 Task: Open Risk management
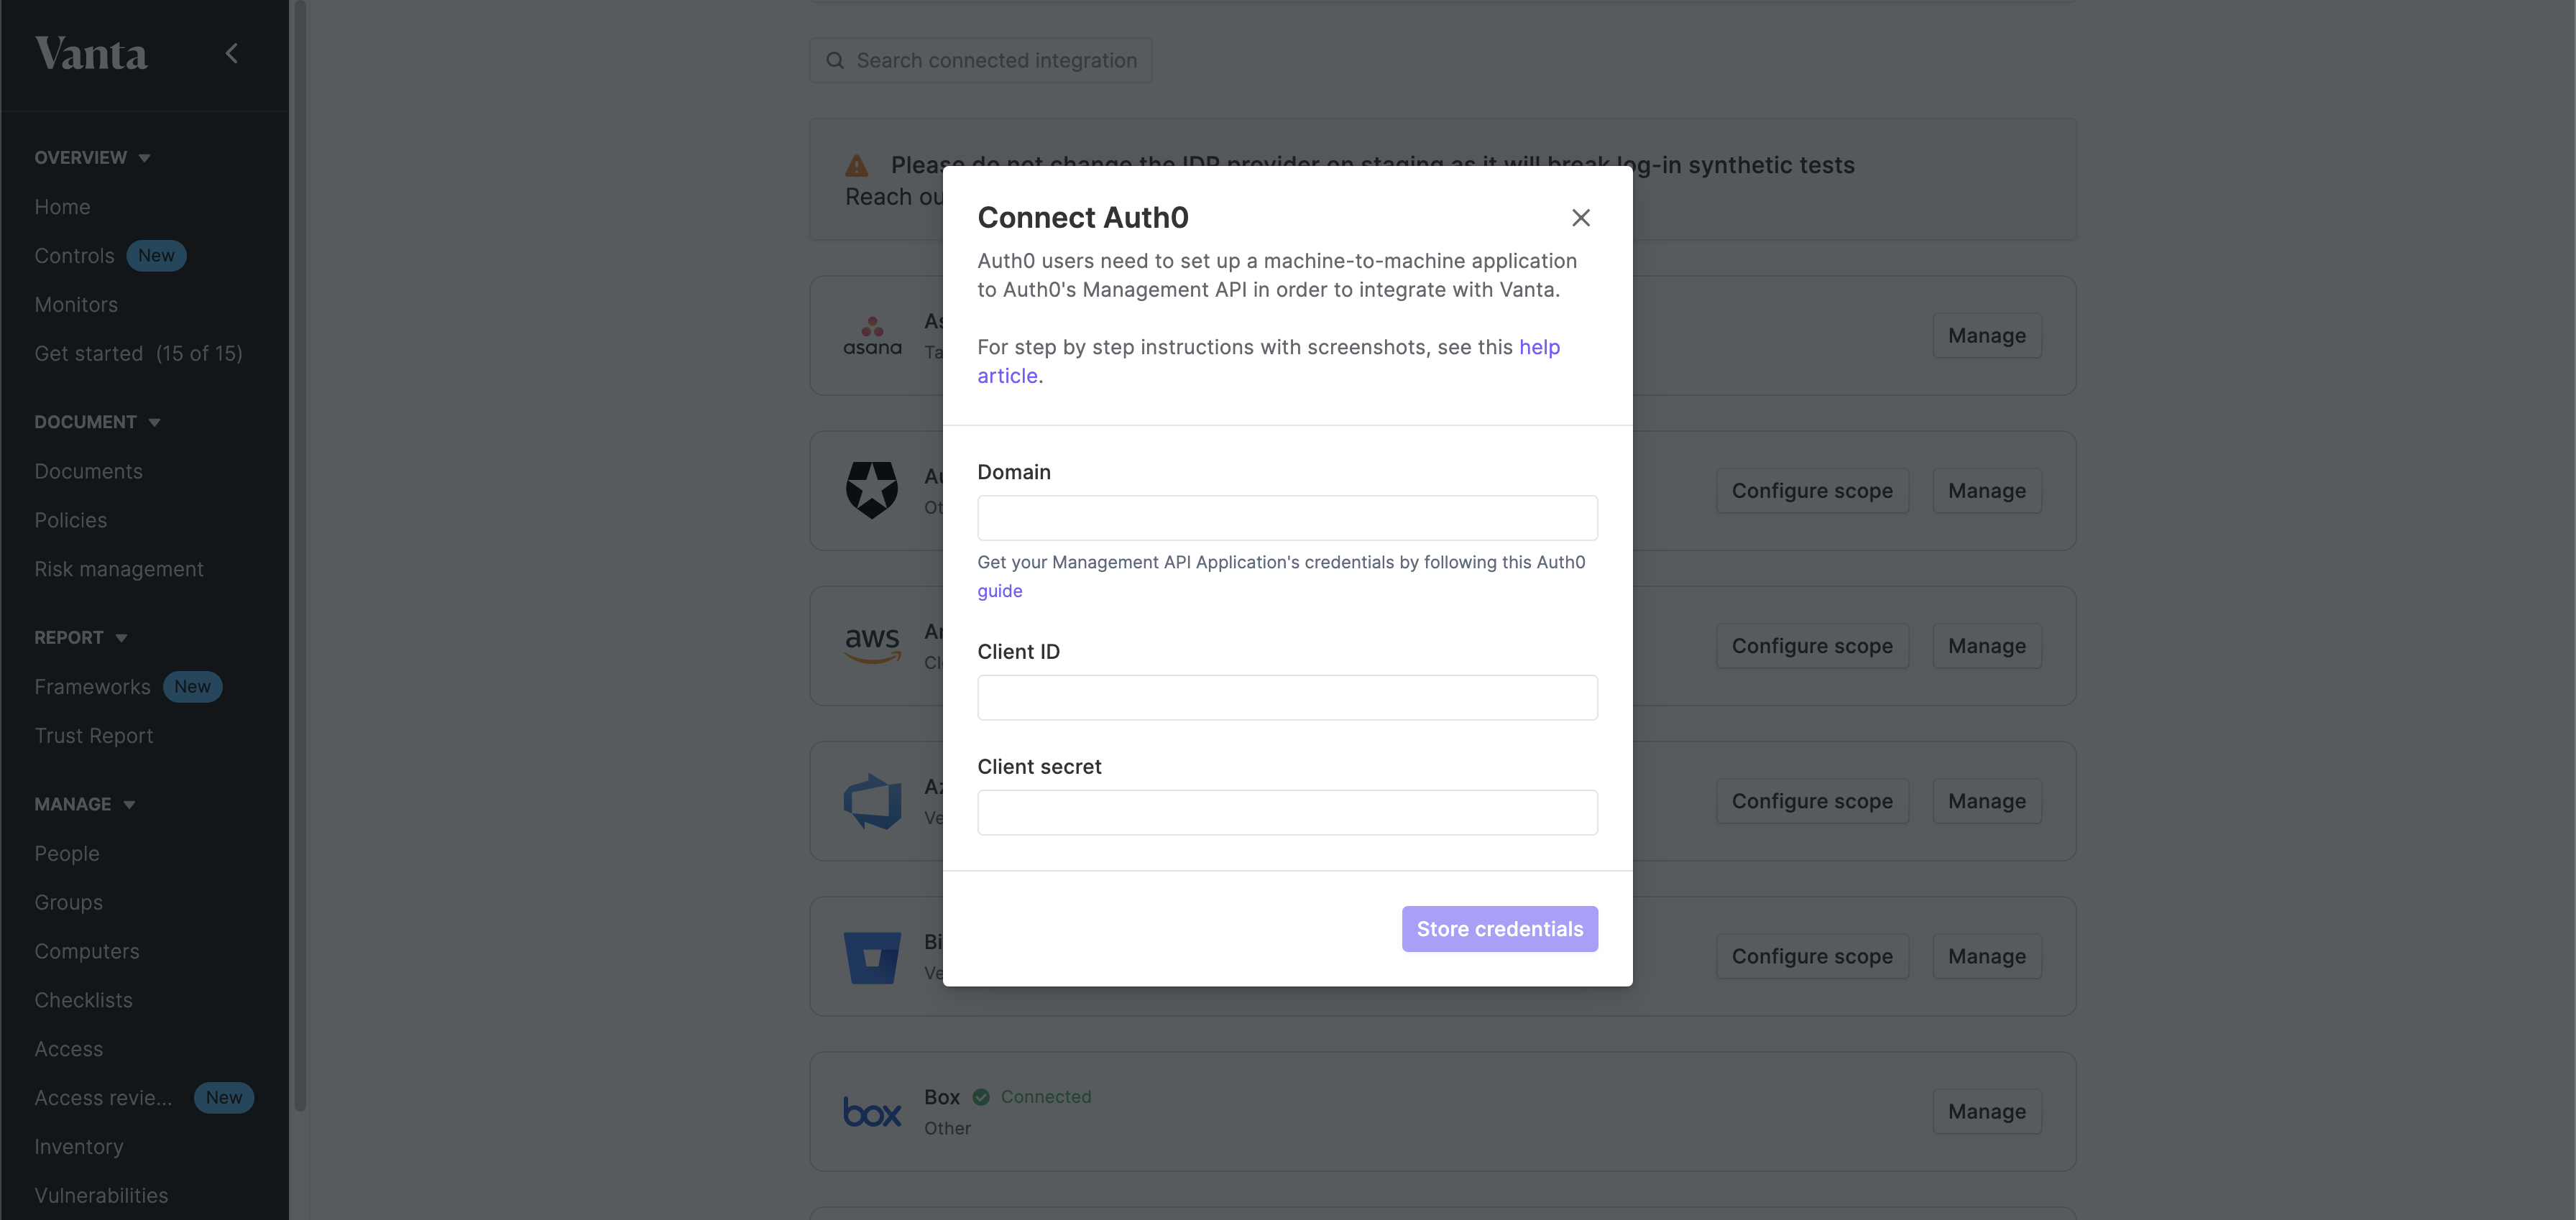[x=119, y=569]
